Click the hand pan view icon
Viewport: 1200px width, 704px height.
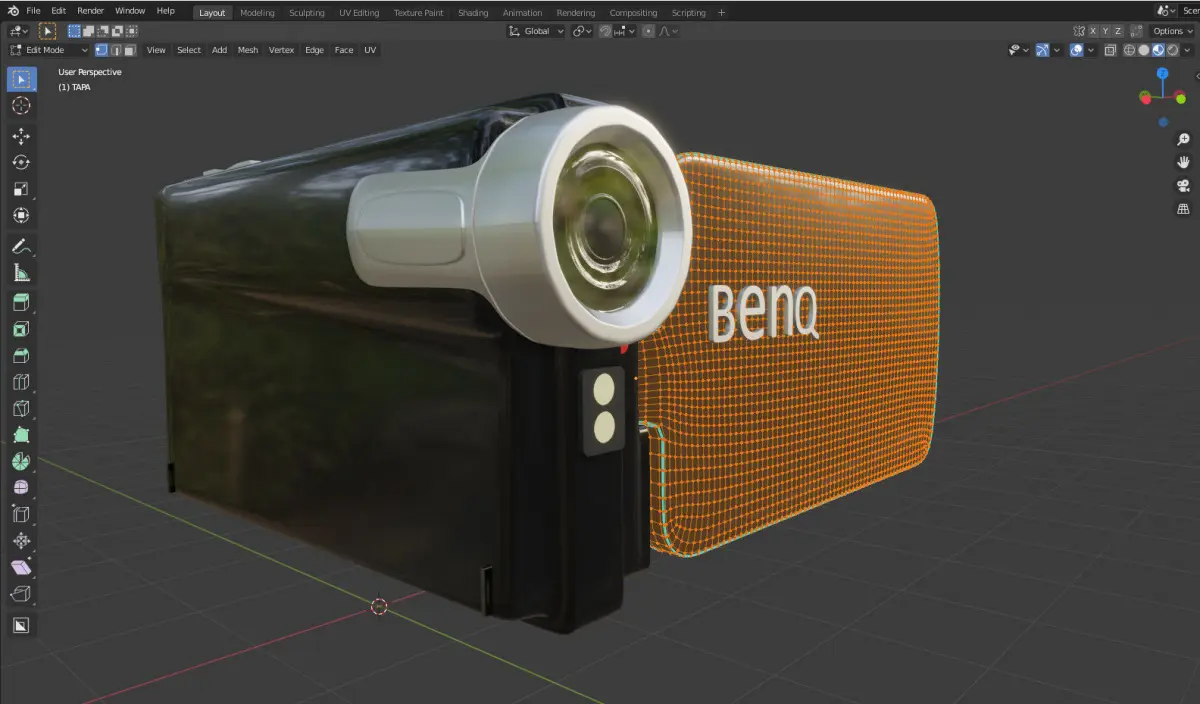(x=1183, y=162)
